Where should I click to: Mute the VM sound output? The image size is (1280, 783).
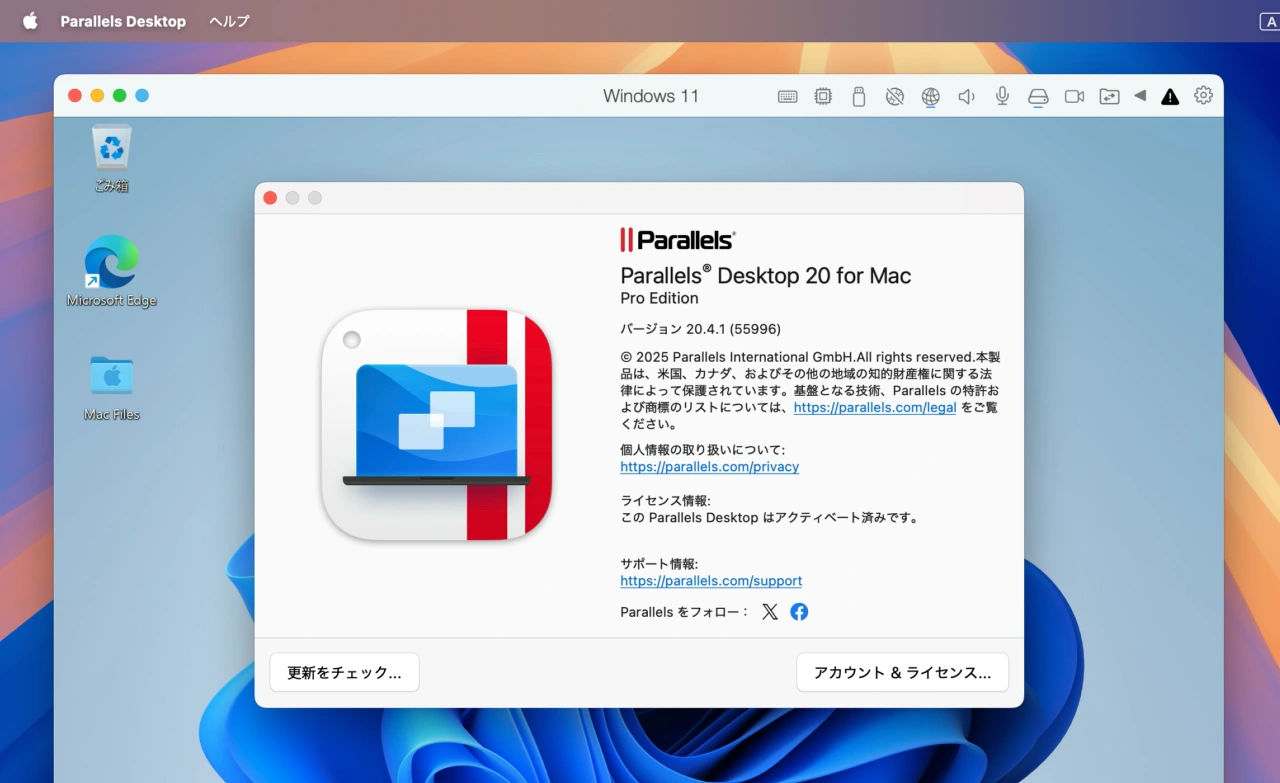[966, 95]
